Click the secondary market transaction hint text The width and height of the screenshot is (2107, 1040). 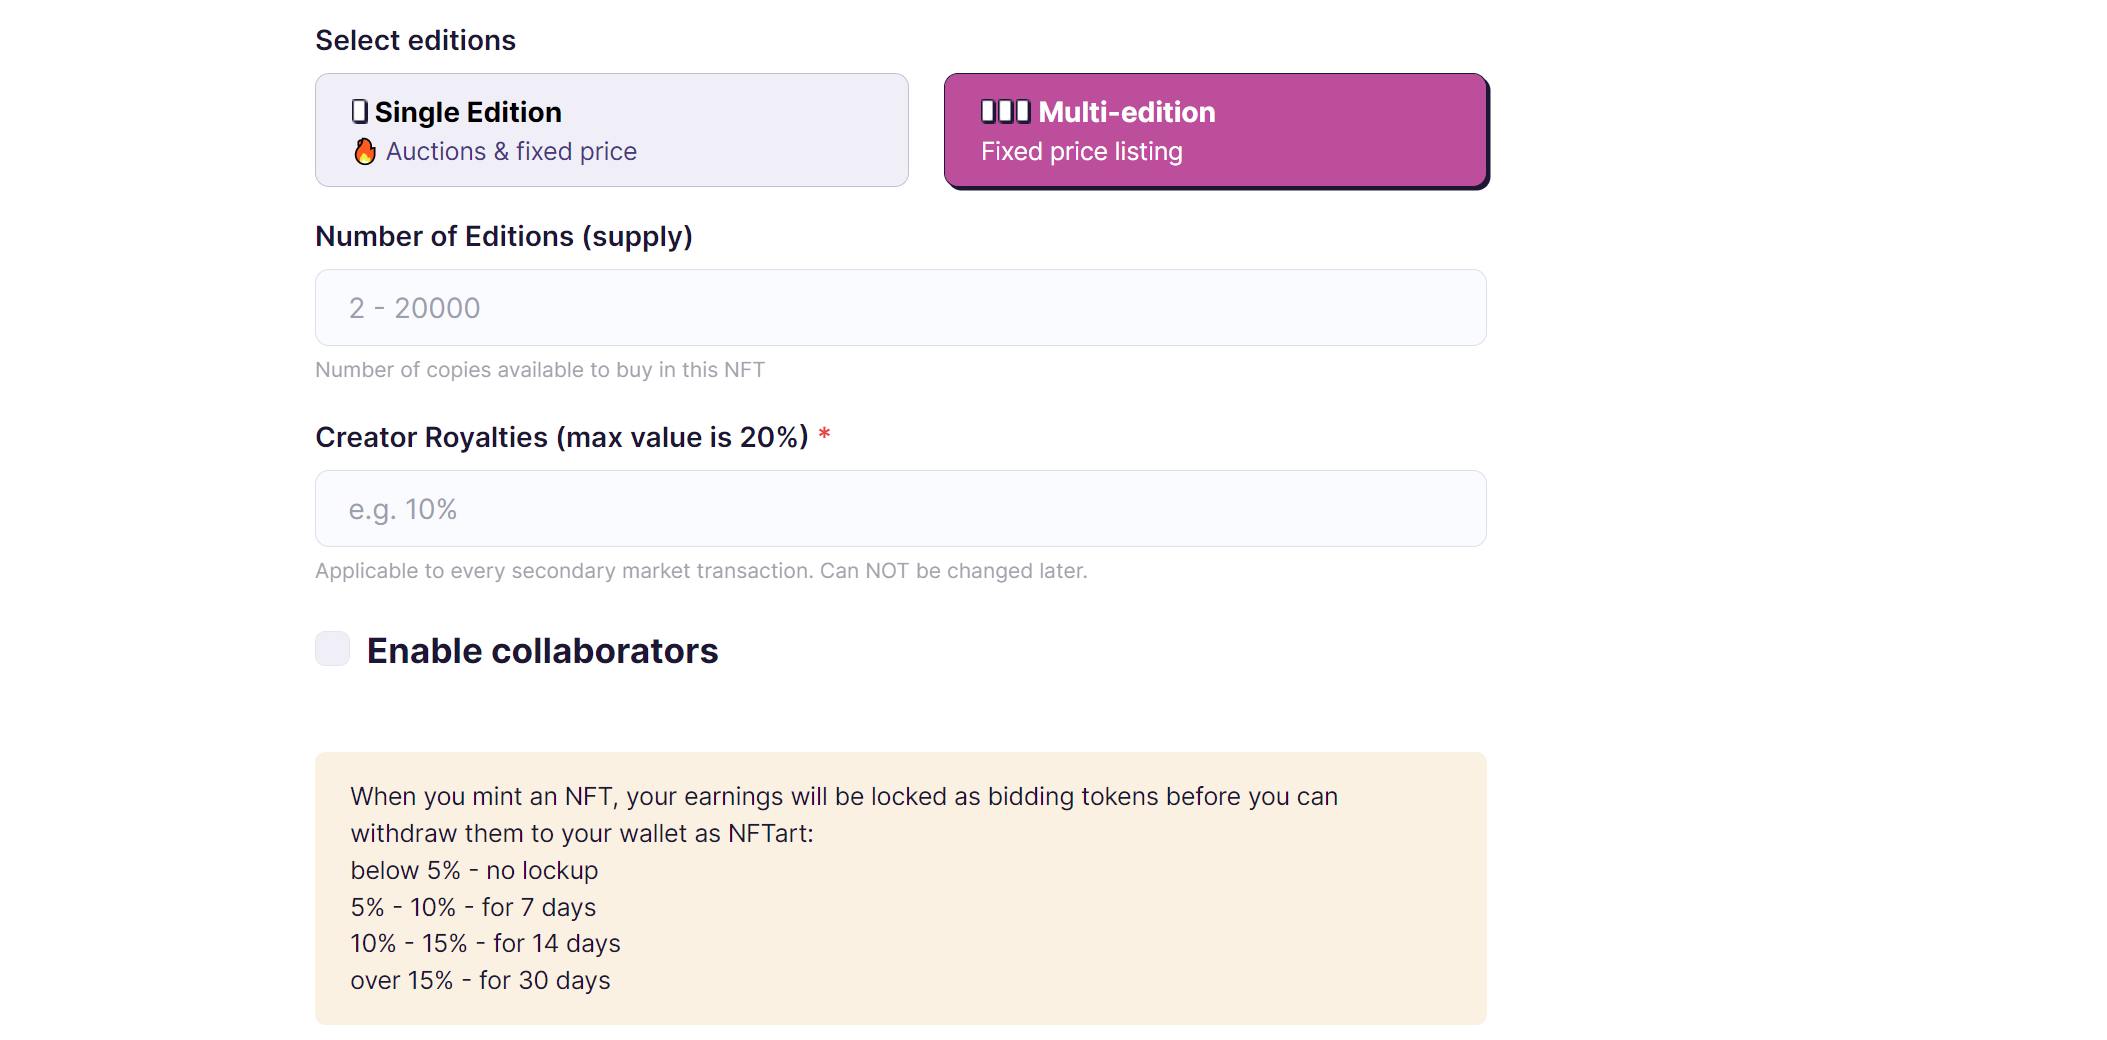(701, 571)
